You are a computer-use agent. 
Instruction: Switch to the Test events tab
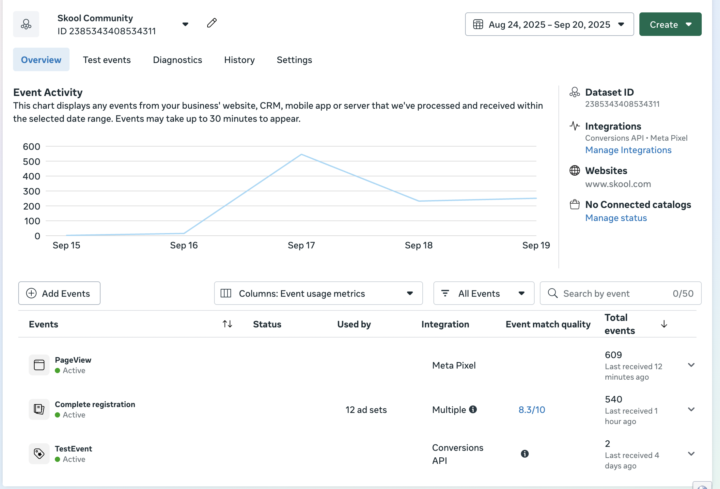tap(107, 60)
